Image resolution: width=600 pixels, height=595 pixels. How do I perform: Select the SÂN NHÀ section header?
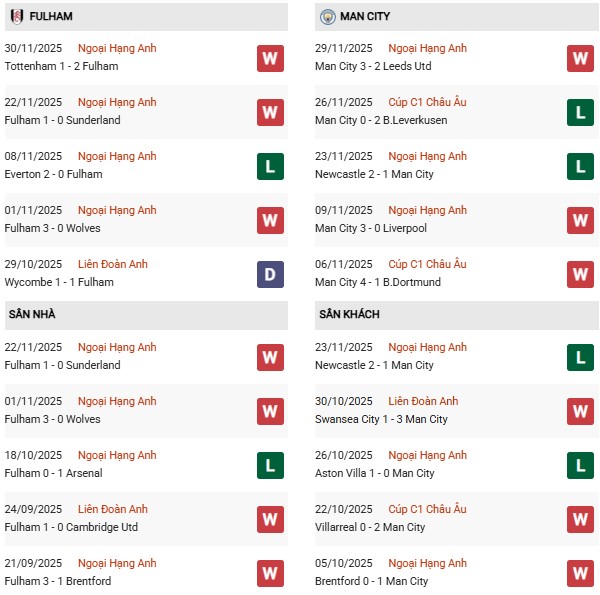(x=32, y=314)
